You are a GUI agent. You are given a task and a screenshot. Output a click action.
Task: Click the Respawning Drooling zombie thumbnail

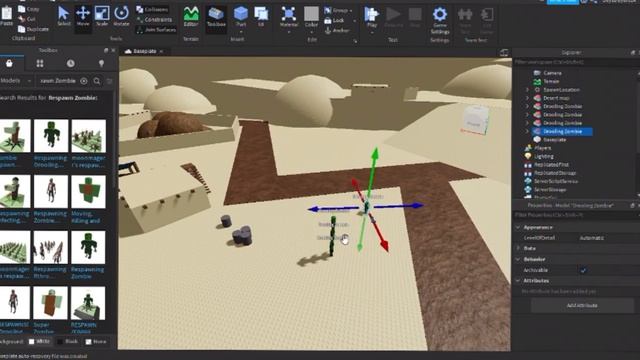click(51, 136)
